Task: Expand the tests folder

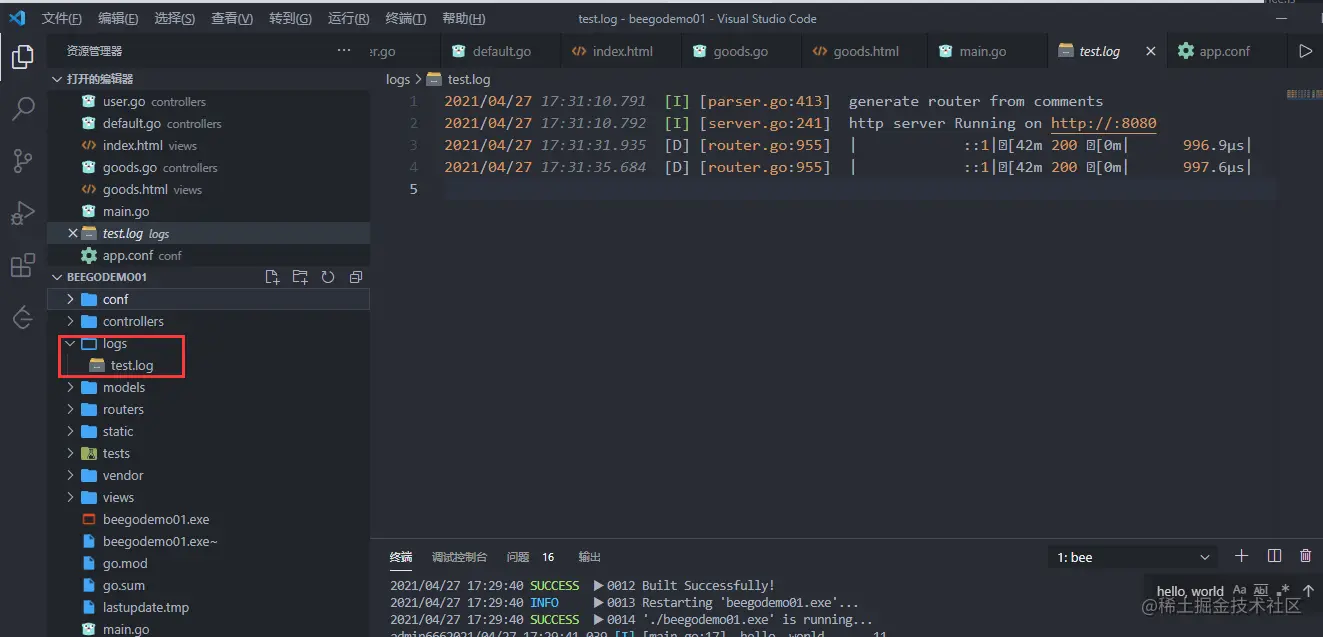Action: (x=70, y=453)
